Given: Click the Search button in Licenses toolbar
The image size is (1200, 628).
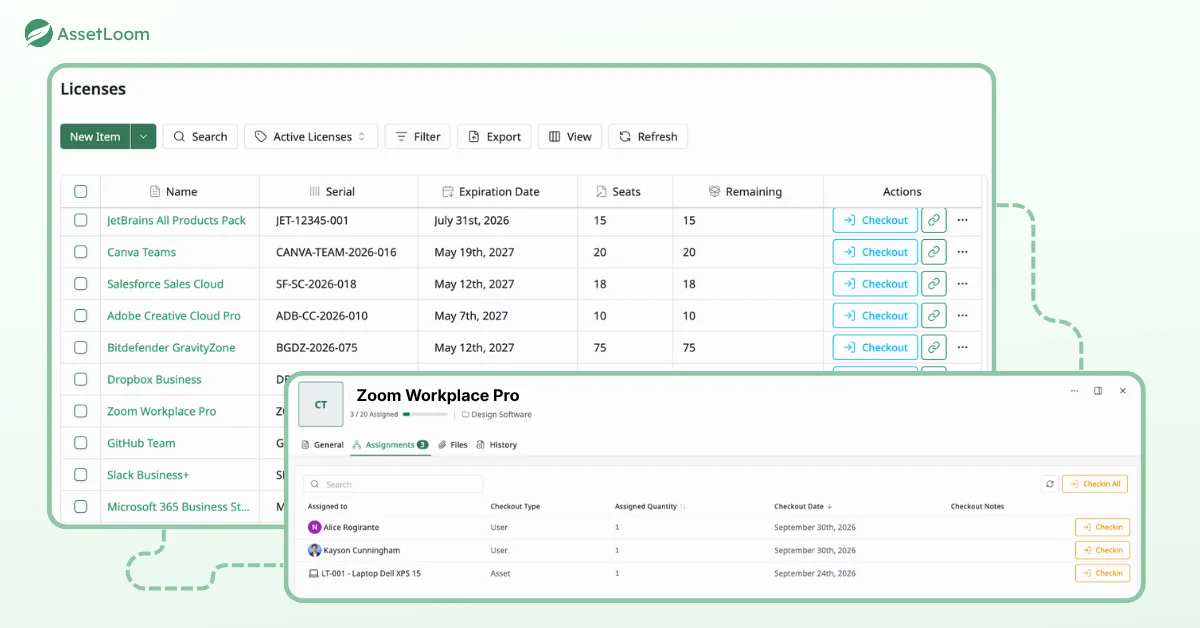Looking at the screenshot, I should [x=200, y=137].
